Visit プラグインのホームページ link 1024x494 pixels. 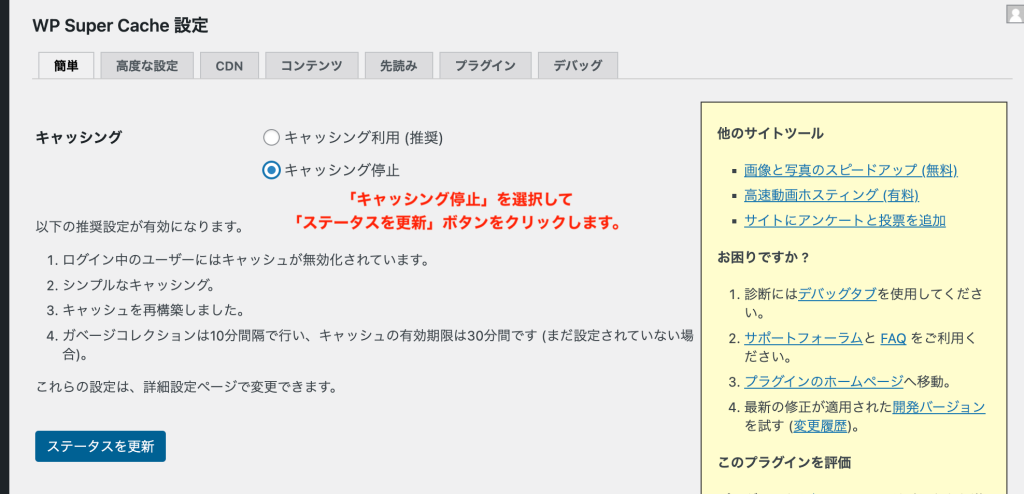(x=824, y=381)
